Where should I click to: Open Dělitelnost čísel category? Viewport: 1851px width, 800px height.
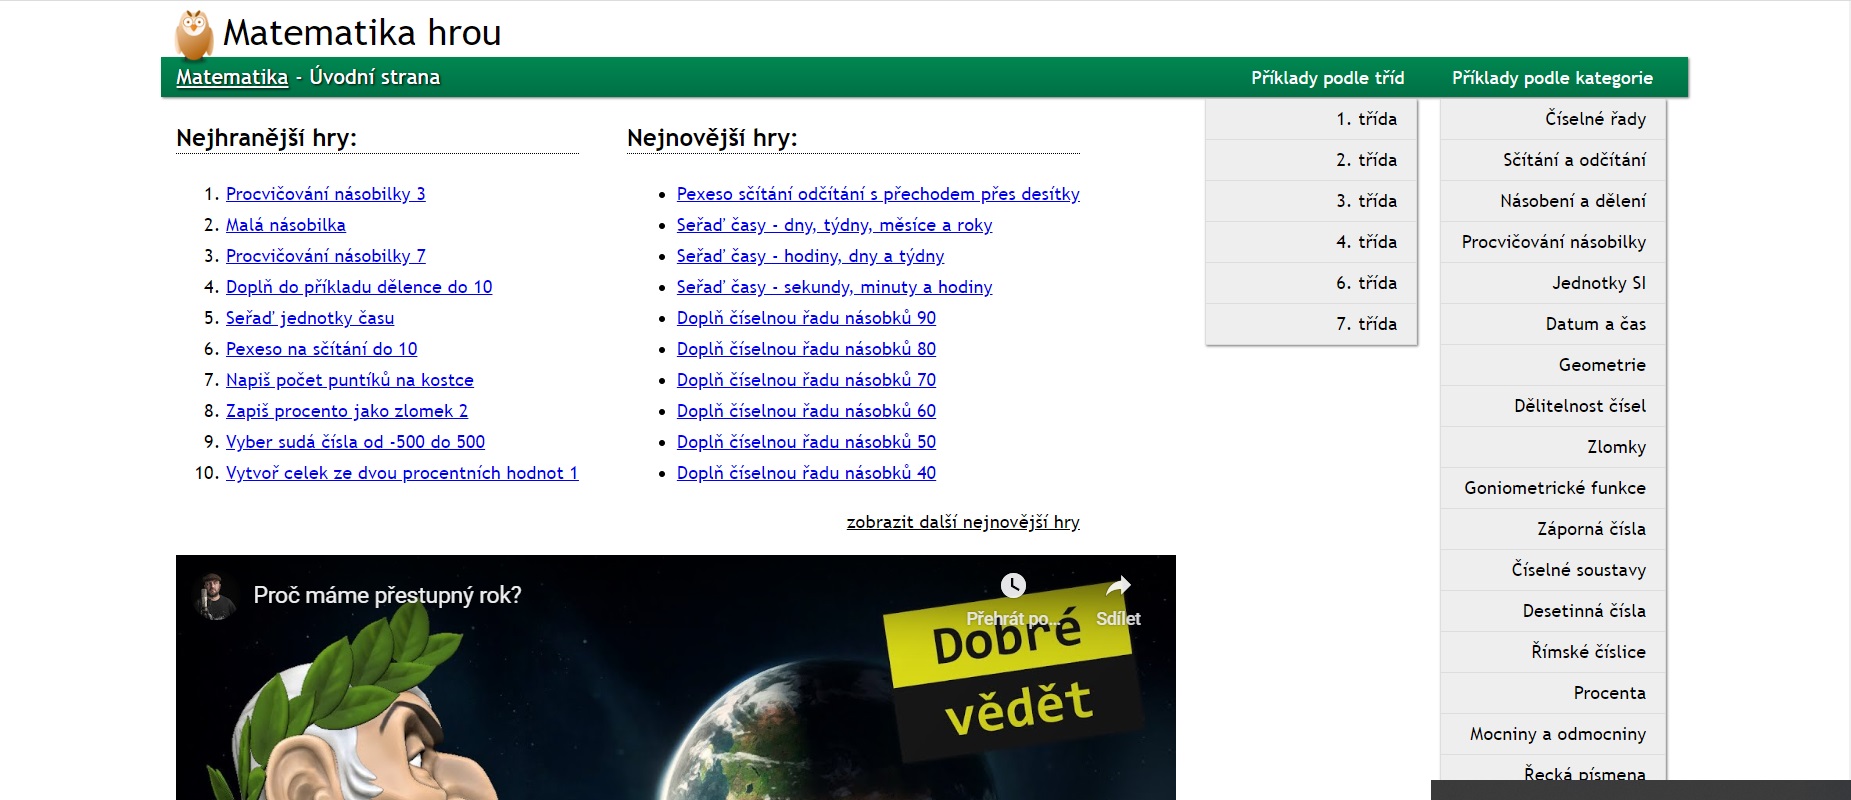[x=1553, y=406]
